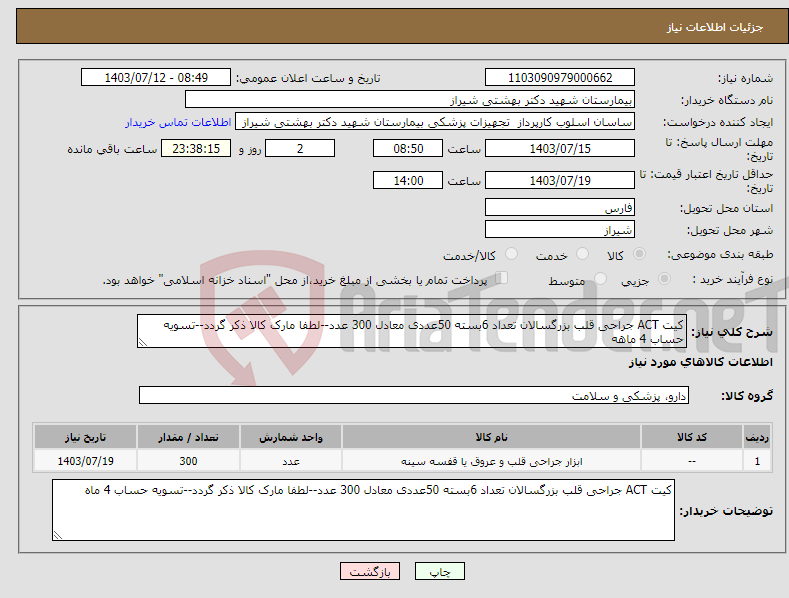Click the quantity cell 300 in the table

point(188,461)
